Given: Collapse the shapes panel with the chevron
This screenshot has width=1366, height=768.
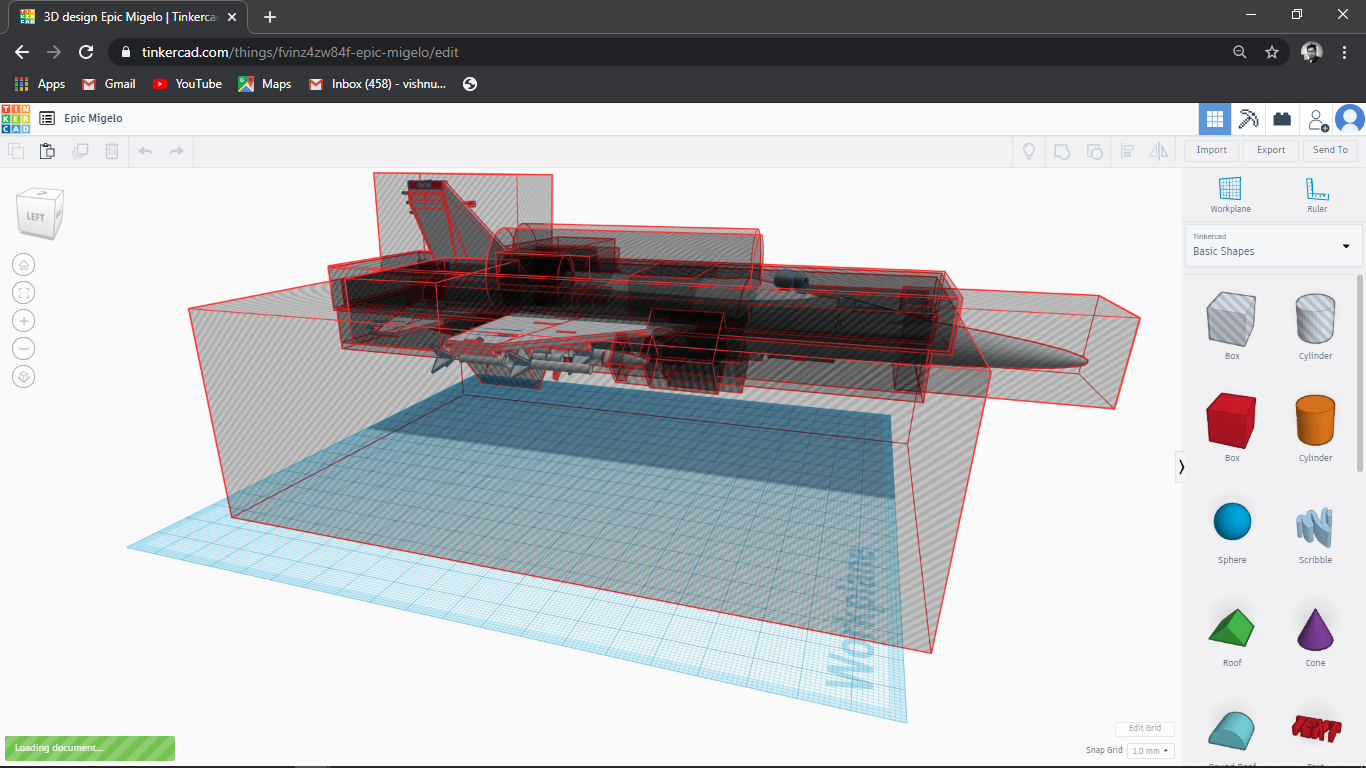Looking at the screenshot, I should [1181, 466].
